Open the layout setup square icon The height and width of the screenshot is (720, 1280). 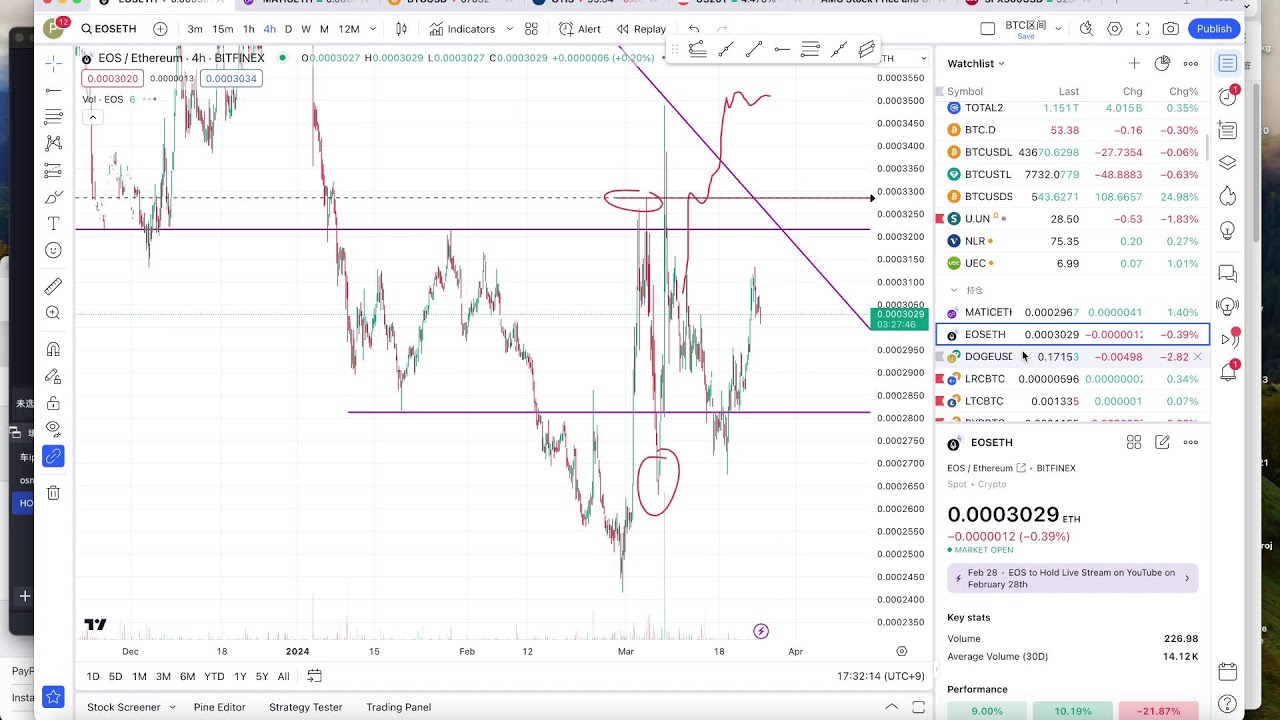988,29
